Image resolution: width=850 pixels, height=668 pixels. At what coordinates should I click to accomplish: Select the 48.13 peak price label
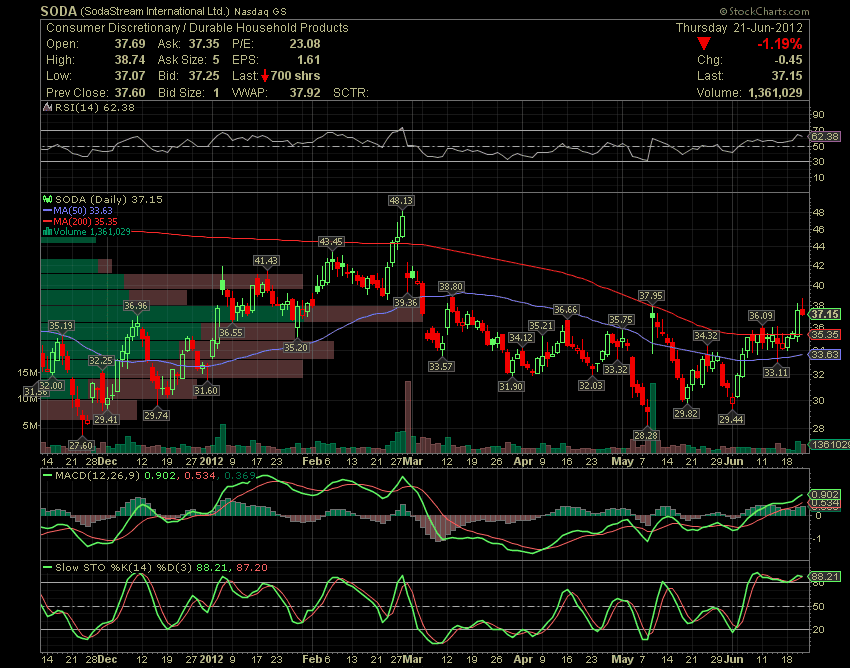401,201
